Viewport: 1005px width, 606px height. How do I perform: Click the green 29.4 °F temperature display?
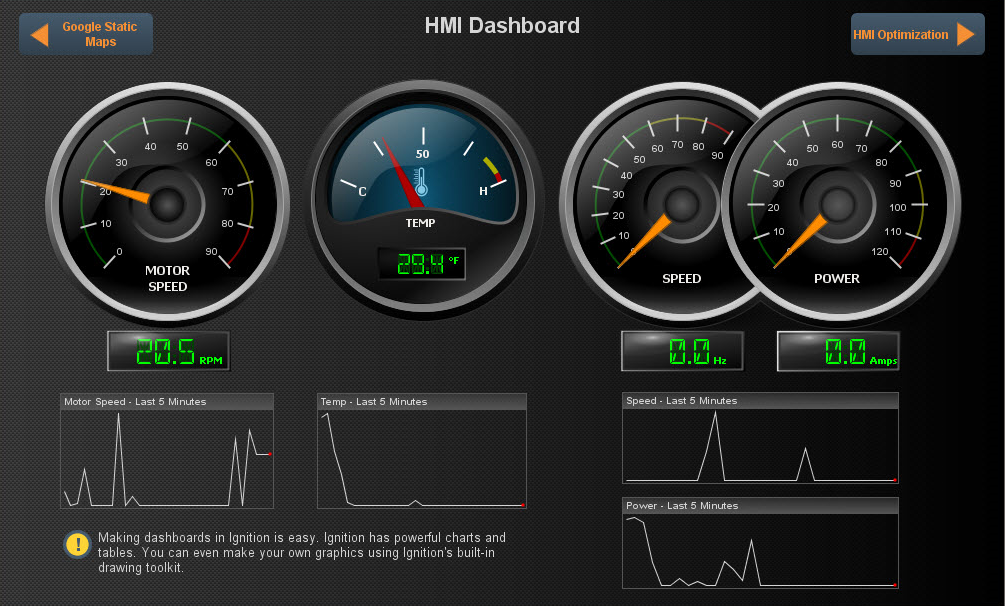pyautogui.click(x=422, y=264)
